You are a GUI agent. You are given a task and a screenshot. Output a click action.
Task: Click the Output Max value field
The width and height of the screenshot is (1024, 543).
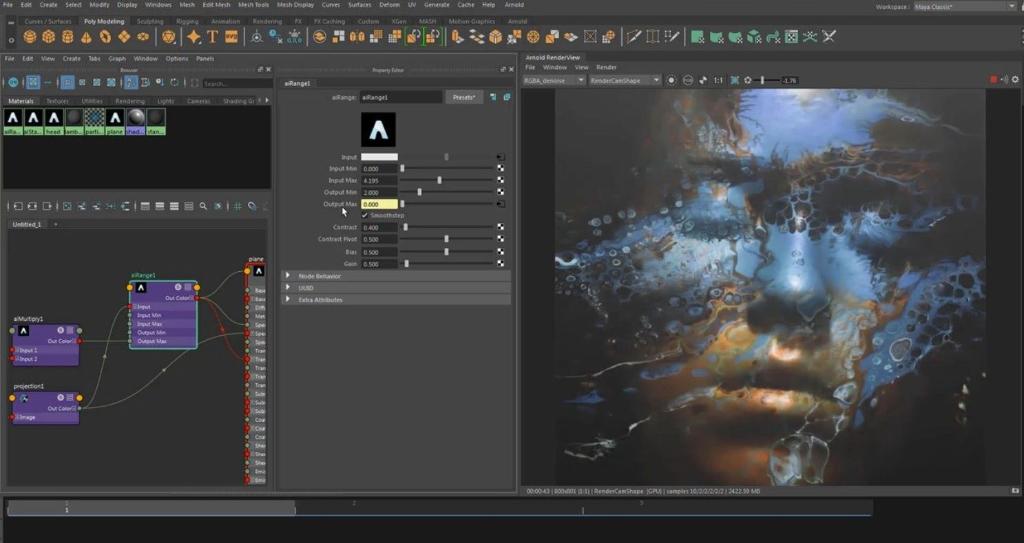(379, 204)
